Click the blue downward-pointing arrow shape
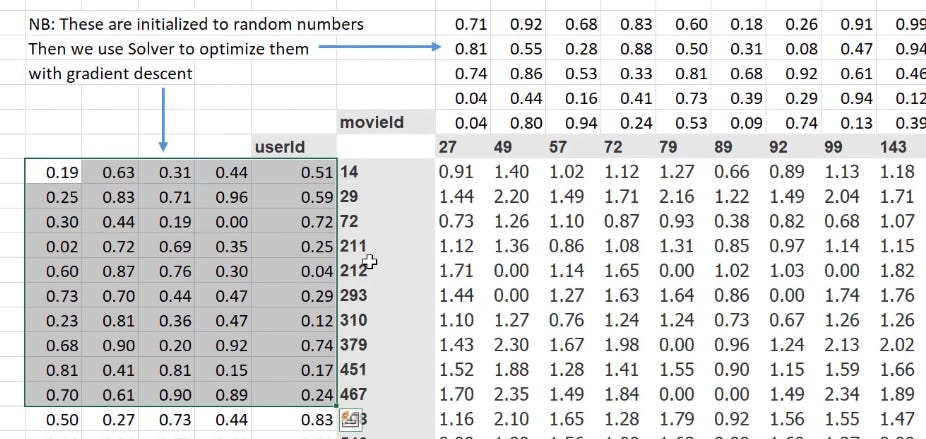Viewport: 926px width, 439px height. 163,117
